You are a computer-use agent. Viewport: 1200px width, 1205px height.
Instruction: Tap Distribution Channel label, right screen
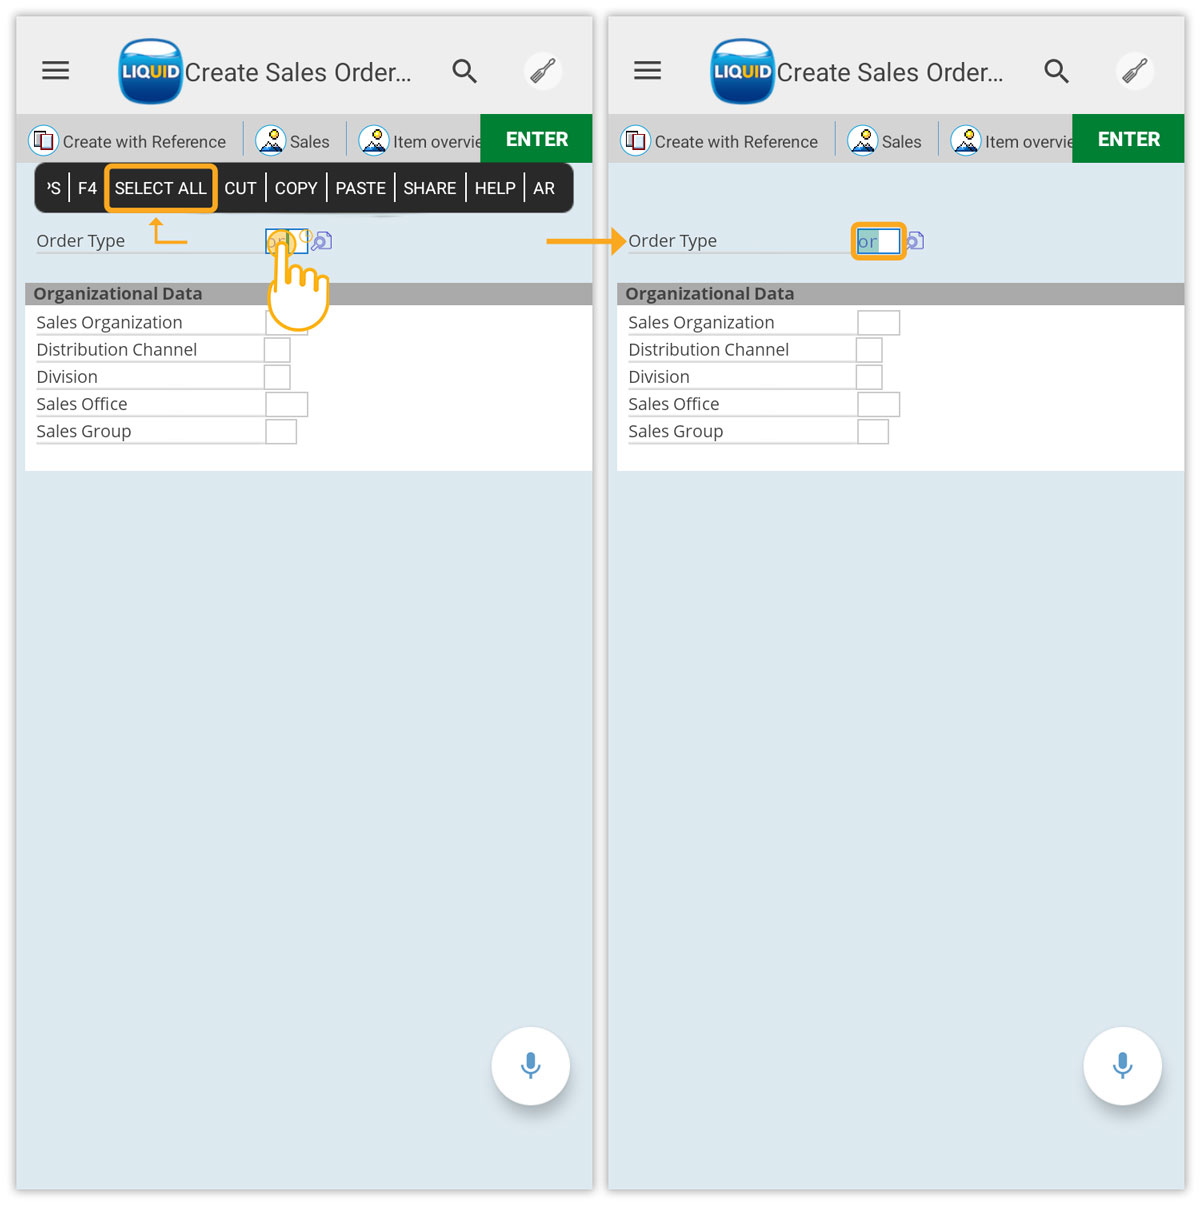[x=709, y=350]
